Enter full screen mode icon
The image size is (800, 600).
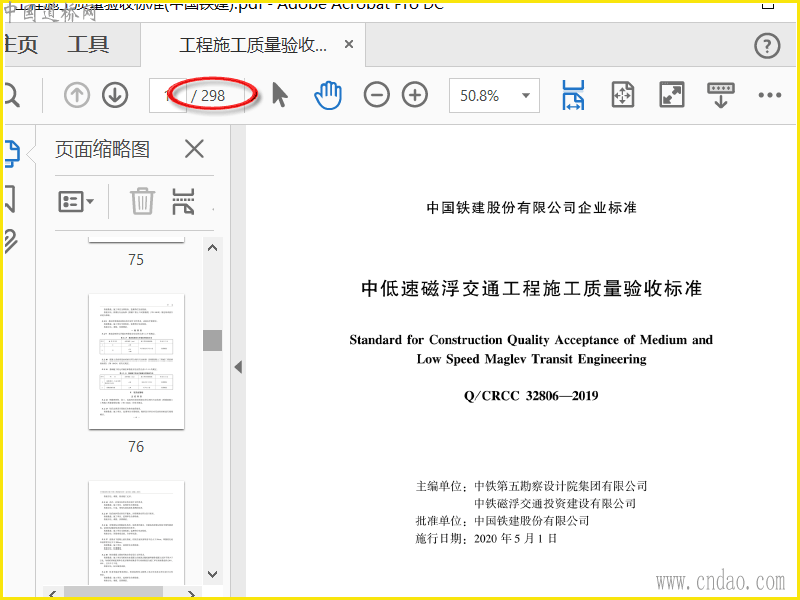point(671,95)
